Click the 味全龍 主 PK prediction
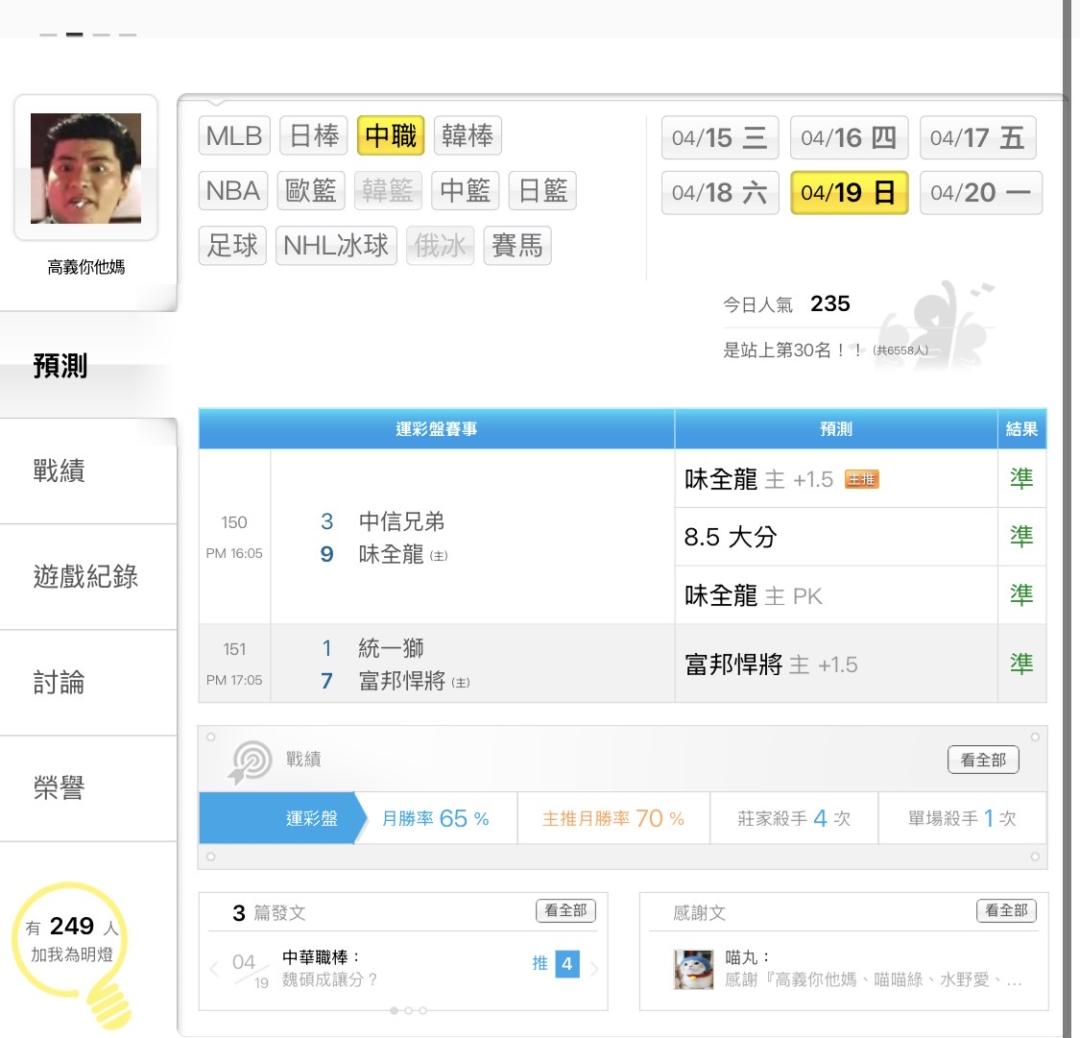This screenshot has width=1080, height=1038. tap(753, 596)
